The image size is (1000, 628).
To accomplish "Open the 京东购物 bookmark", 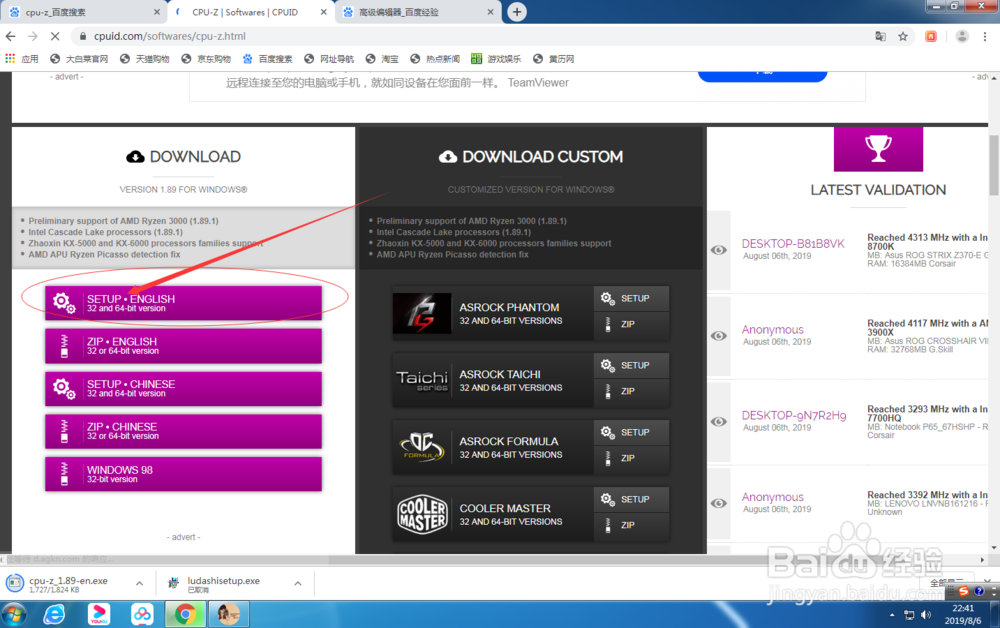I will click(206, 59).
